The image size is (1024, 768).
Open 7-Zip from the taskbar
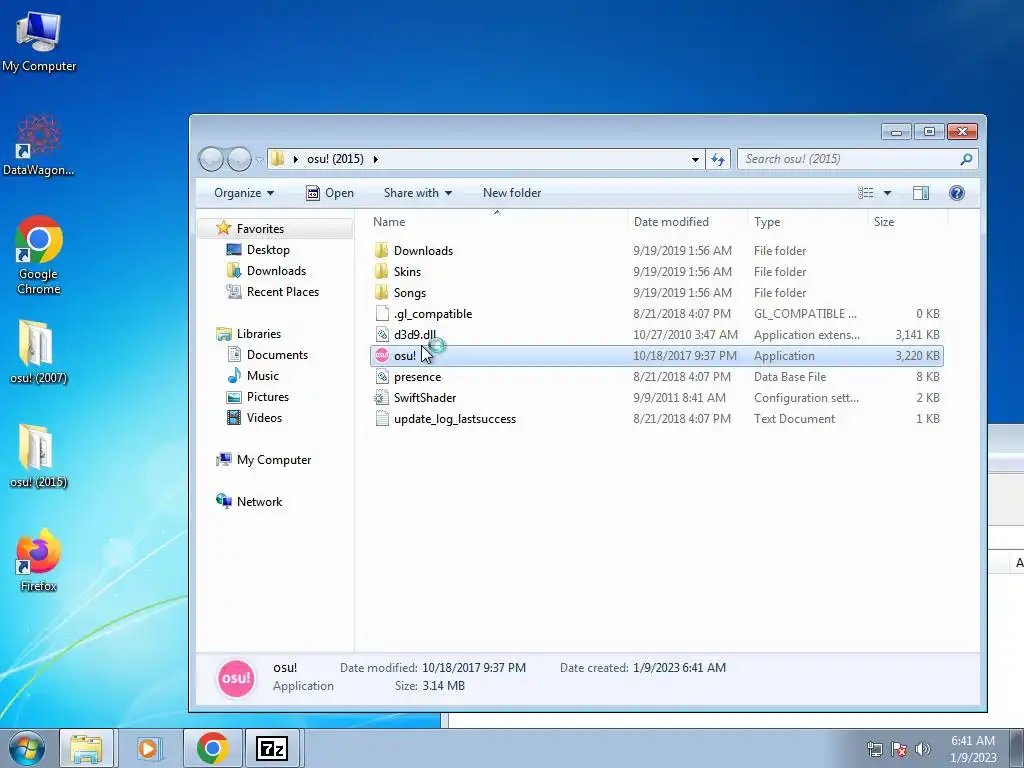(272, 748)
